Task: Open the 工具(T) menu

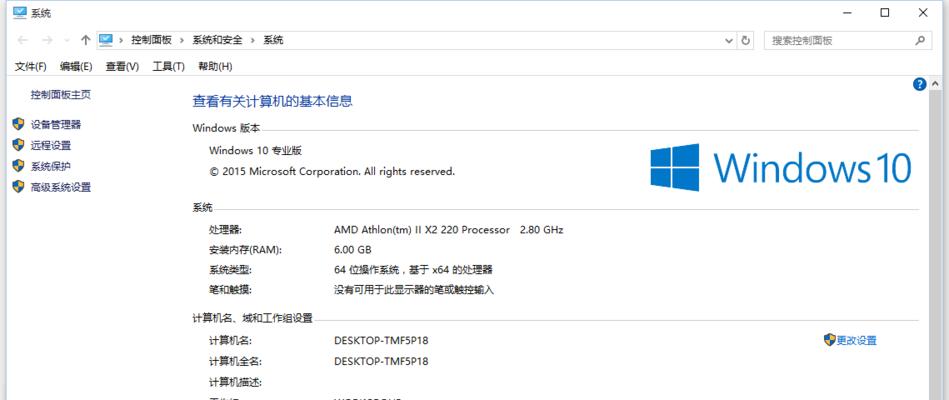Action: 168,66
